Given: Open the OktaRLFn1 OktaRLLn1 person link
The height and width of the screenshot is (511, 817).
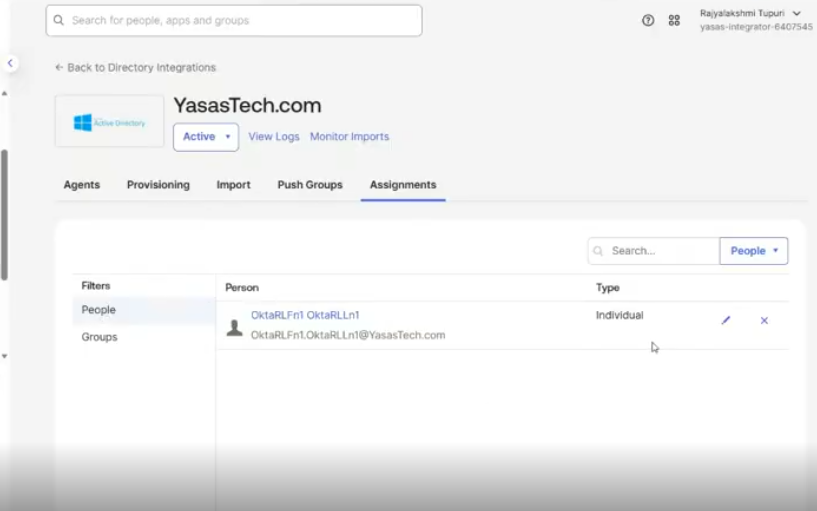Looking at the screenshot, I should 305,315.
